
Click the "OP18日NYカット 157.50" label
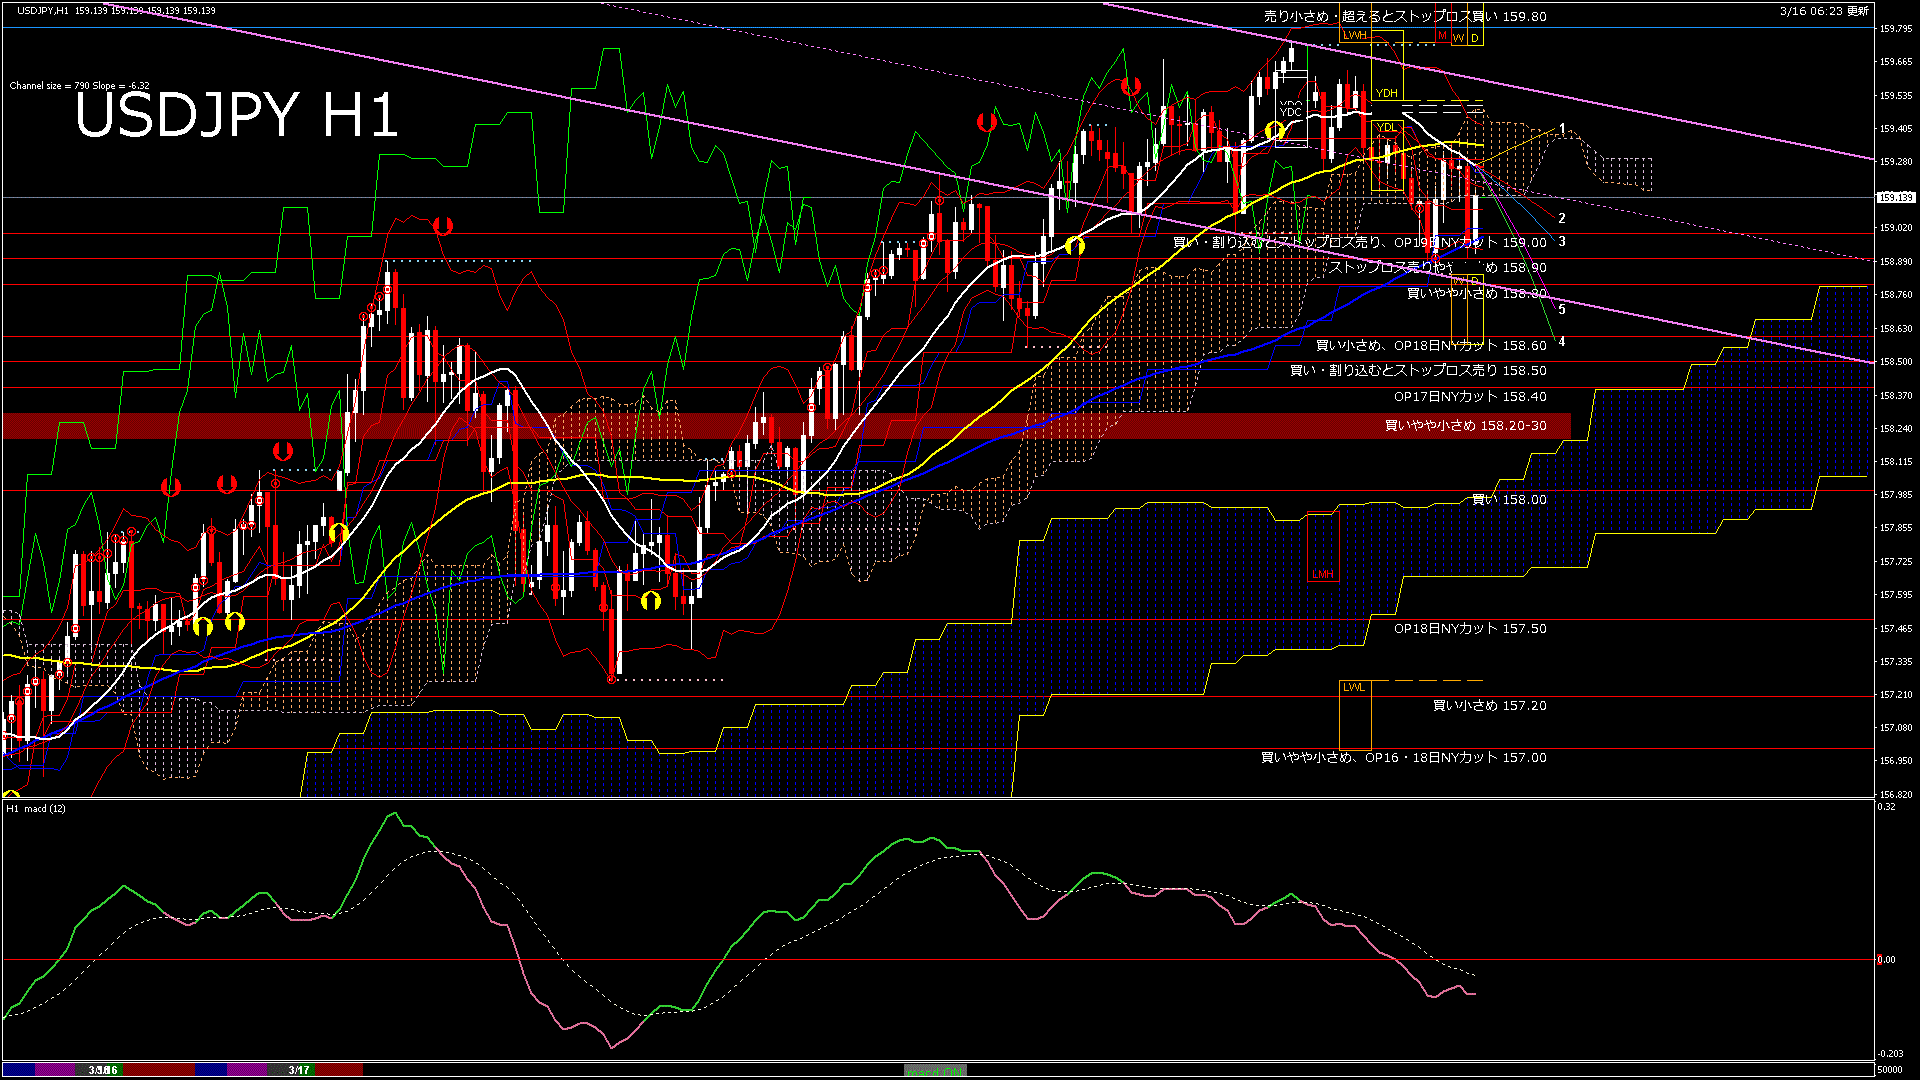[1470, 628]
